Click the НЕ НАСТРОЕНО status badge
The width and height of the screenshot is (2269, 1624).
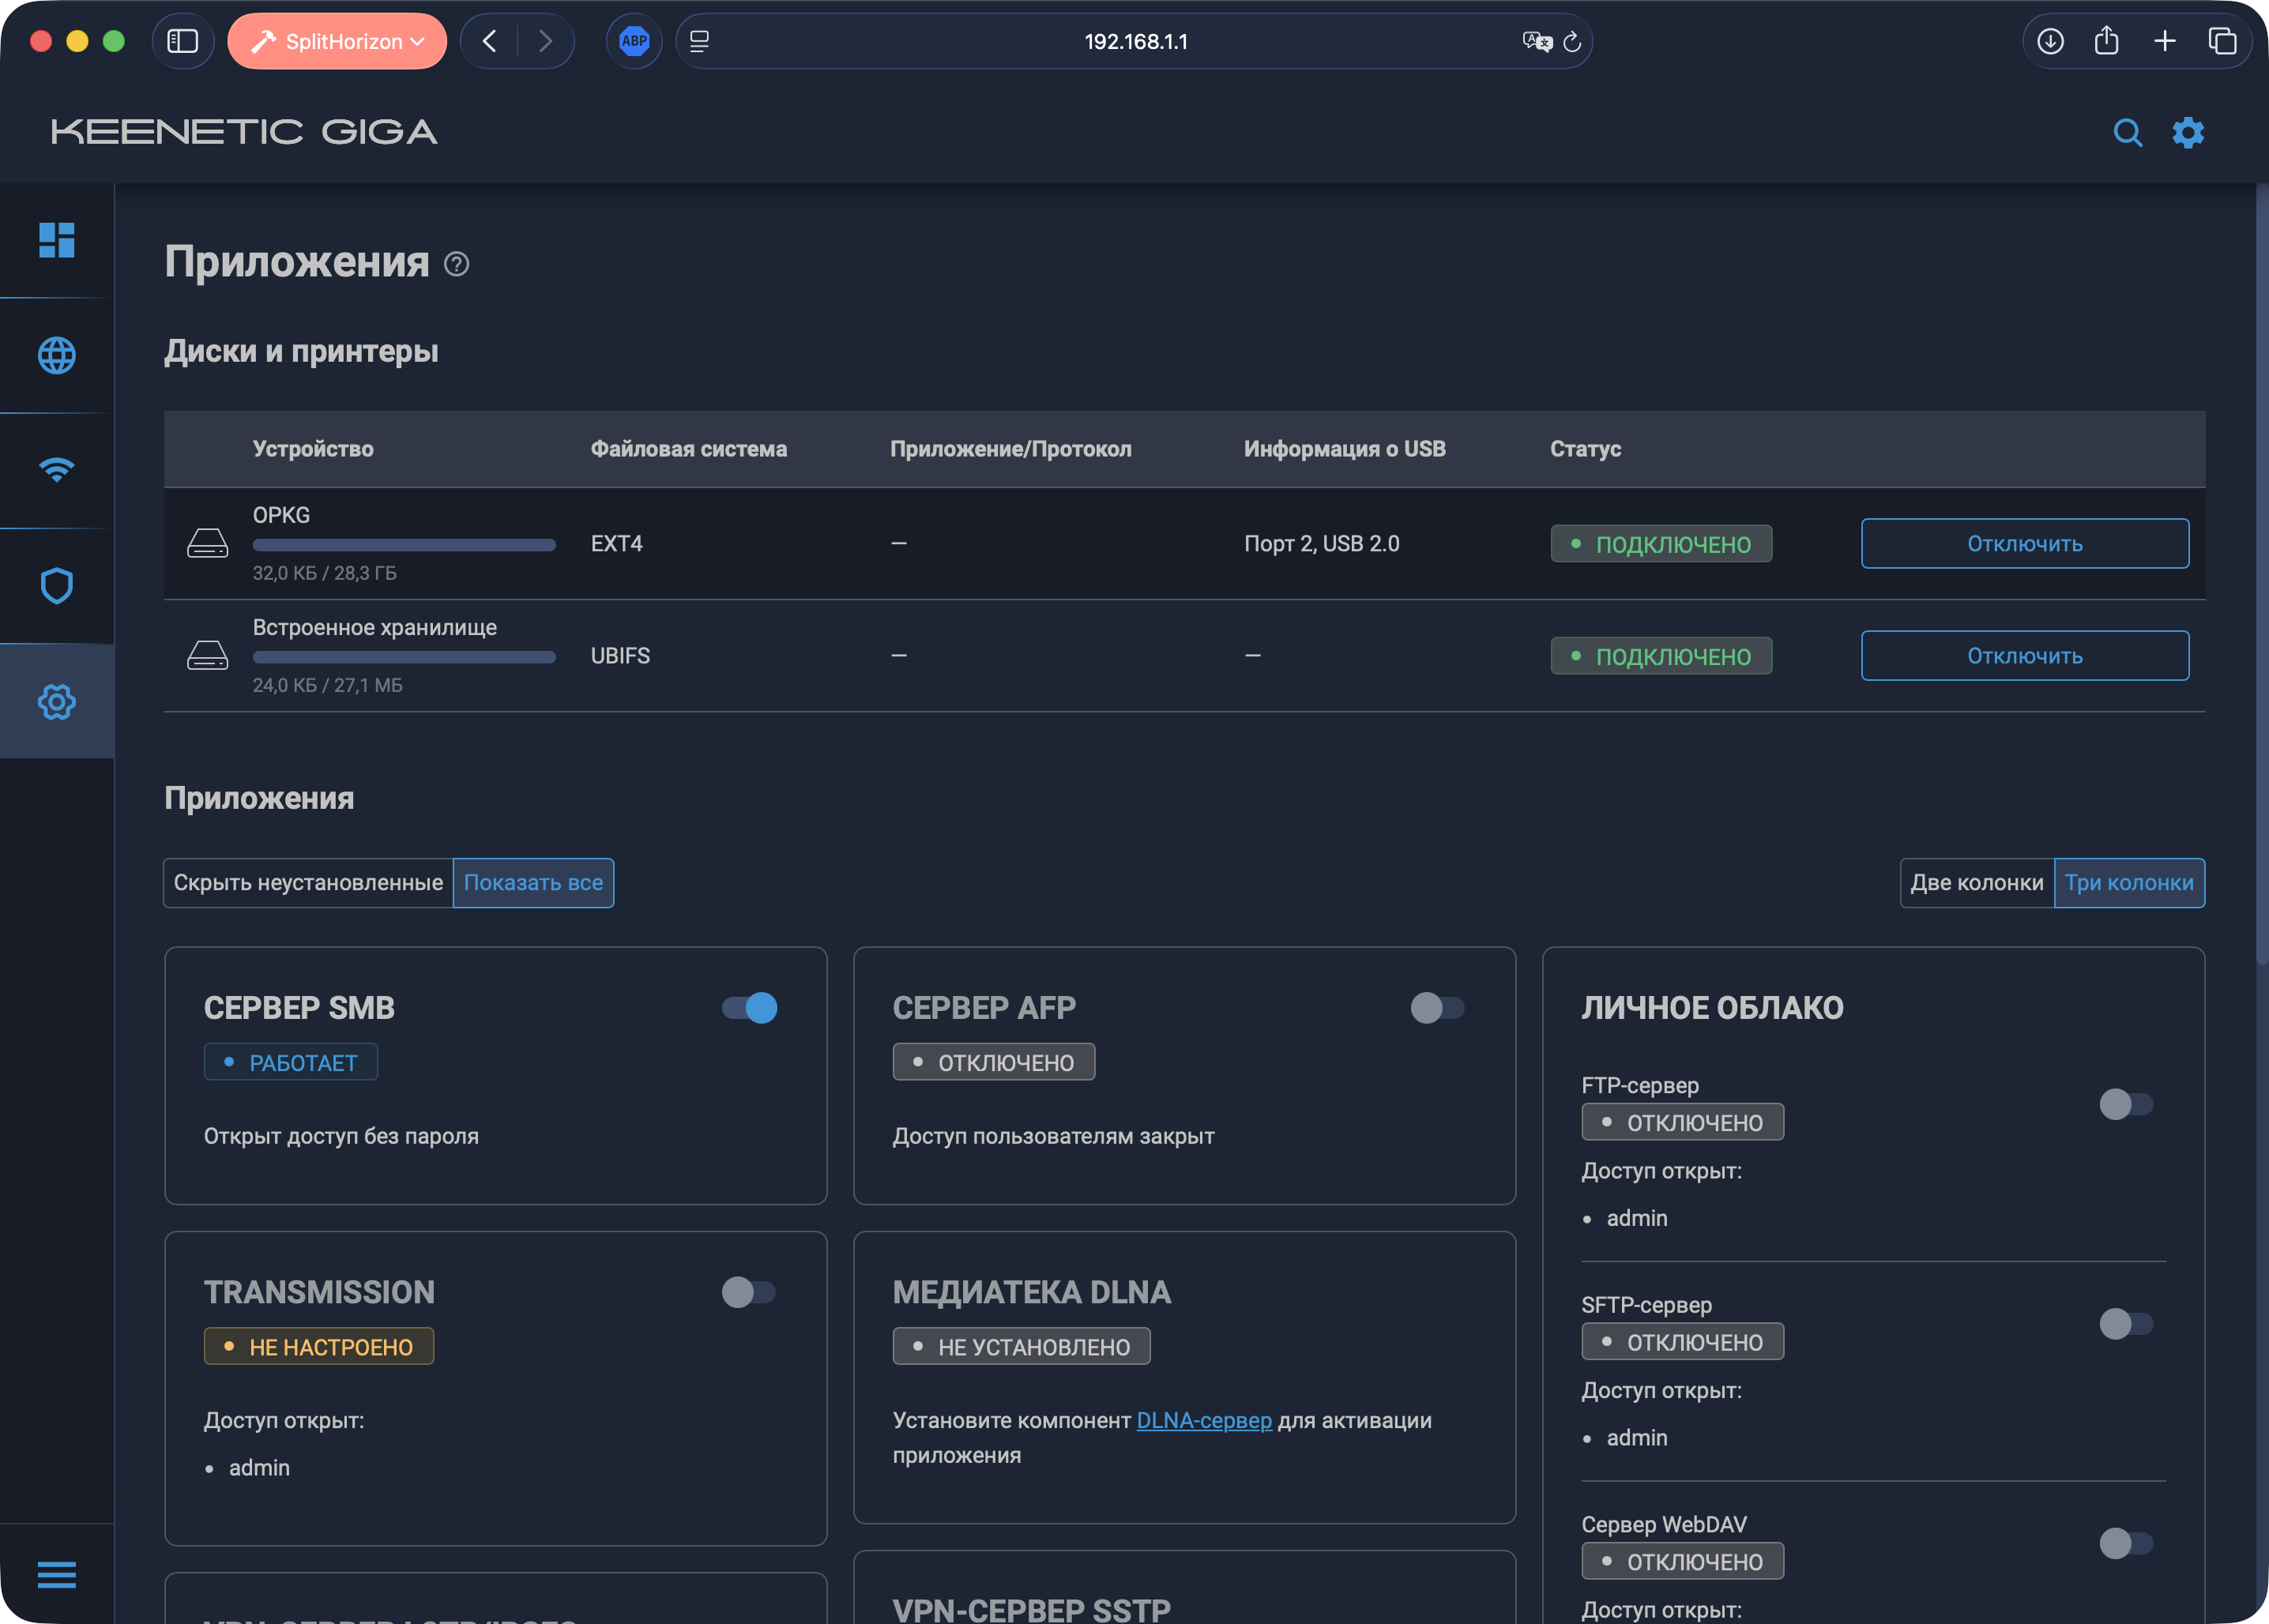[x=319, y=1346]
